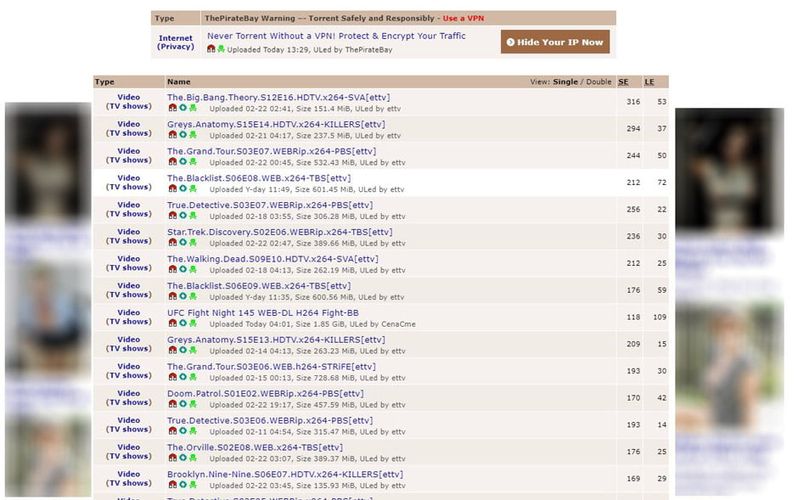Open The.Orville.S02E08.WEB torrent page
The image size is (800, 500).
click(255, 448)
